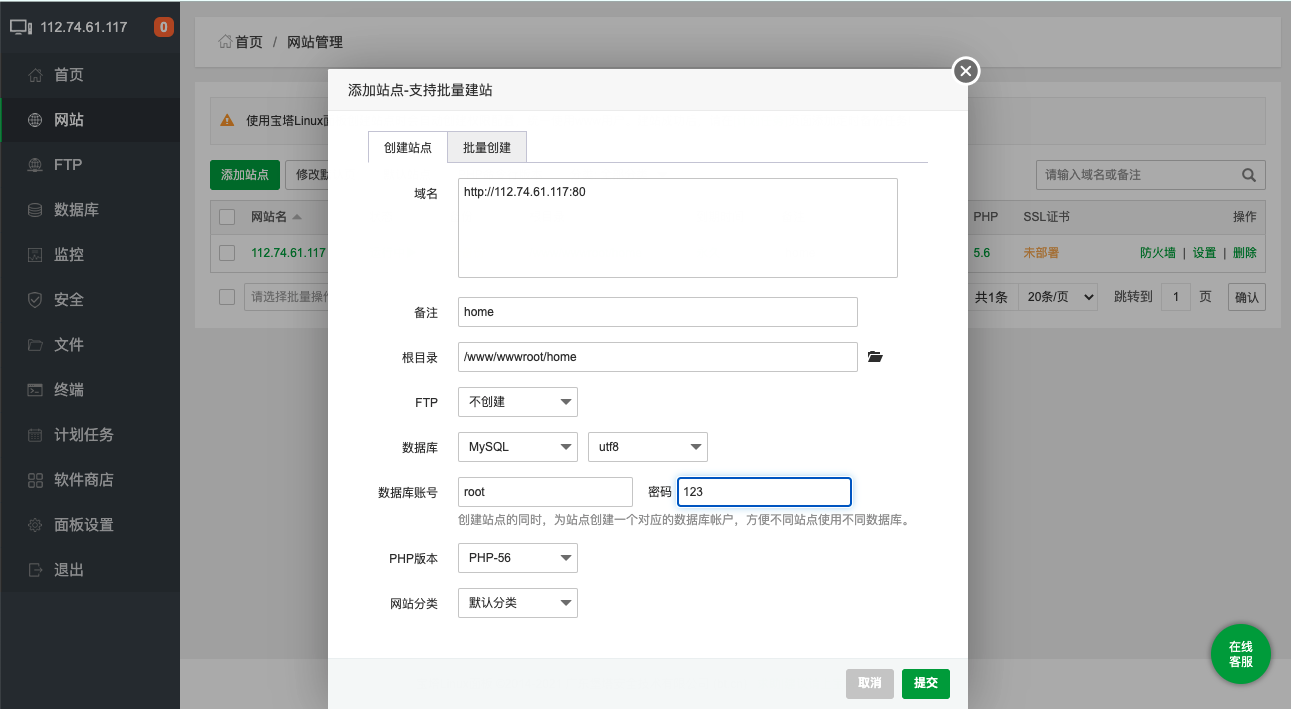
Task: Click the PHP version 5.6 value
Action: pos(982,253)
